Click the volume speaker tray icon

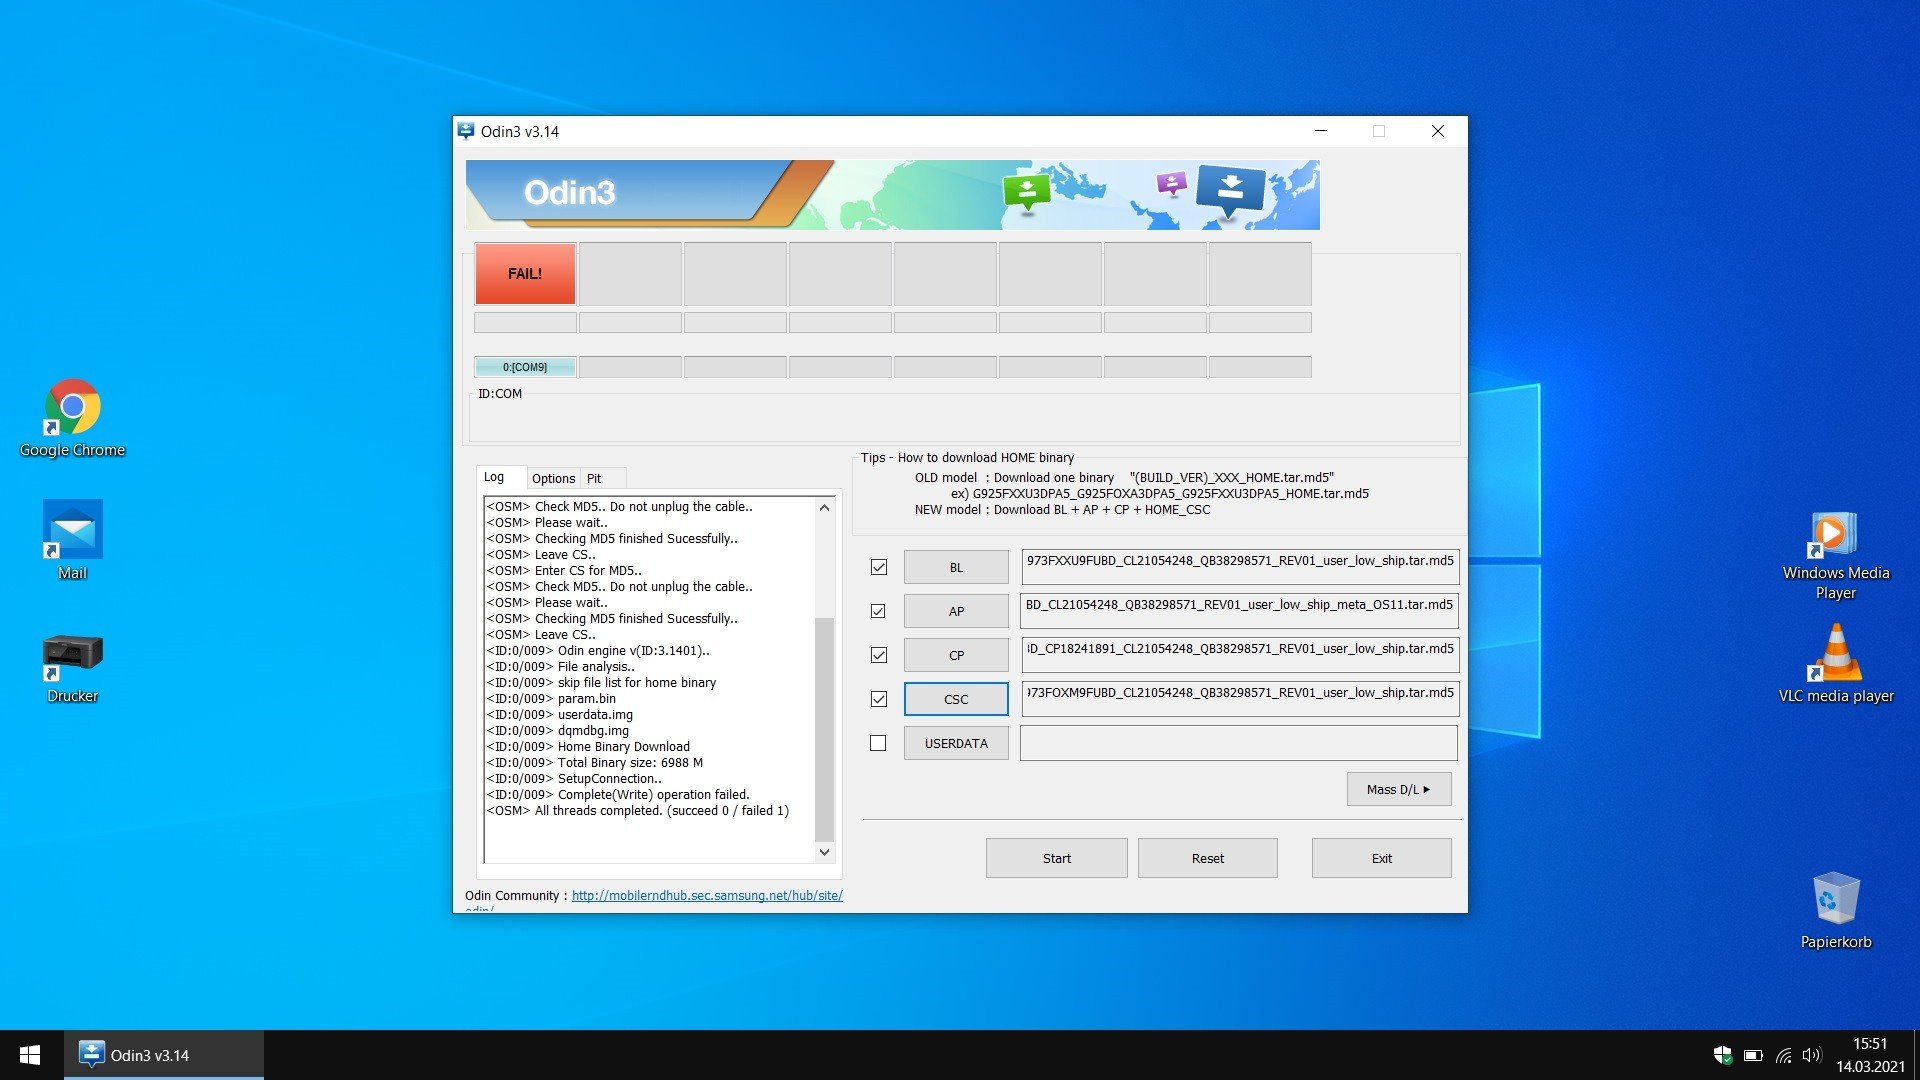click(1811, 1055)
